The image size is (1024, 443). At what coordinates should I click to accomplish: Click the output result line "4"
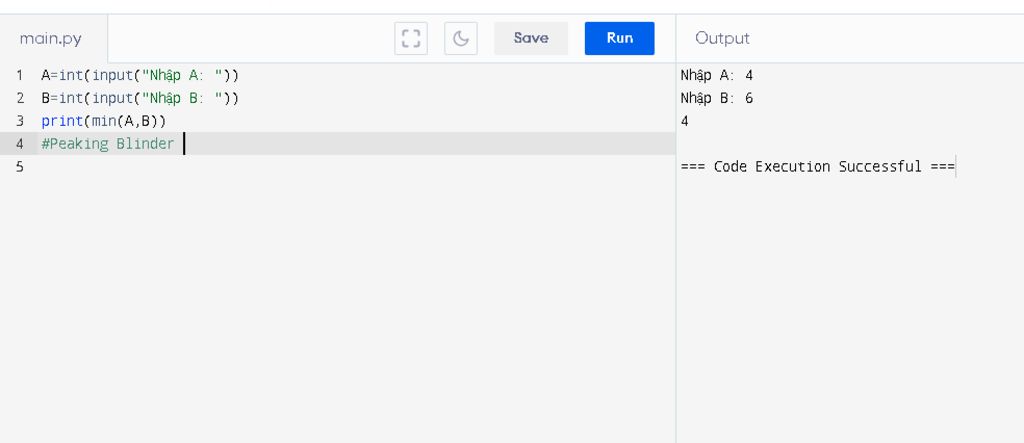[684, 122]
